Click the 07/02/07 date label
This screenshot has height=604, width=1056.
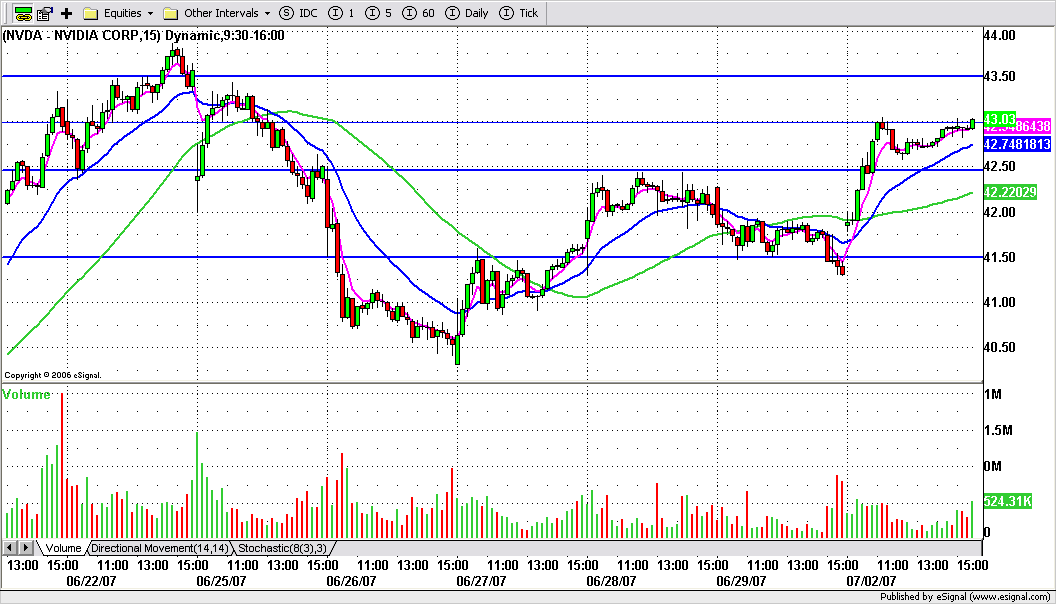(871, 580)
